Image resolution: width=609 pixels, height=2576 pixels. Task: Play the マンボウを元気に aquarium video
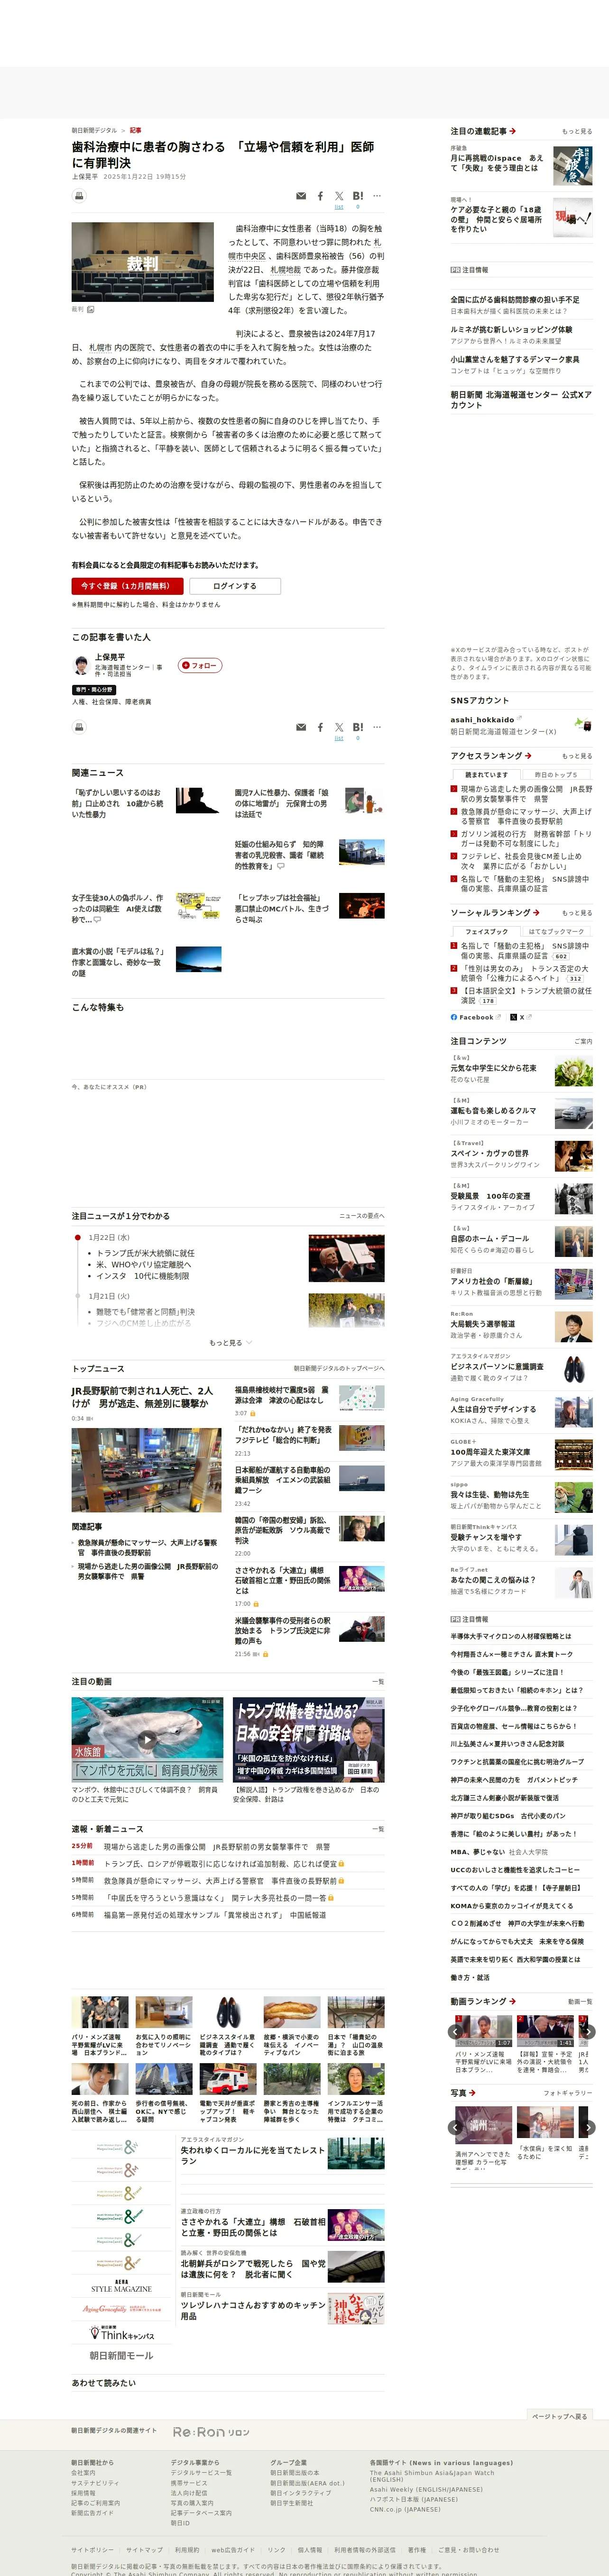click(147, 1740)
